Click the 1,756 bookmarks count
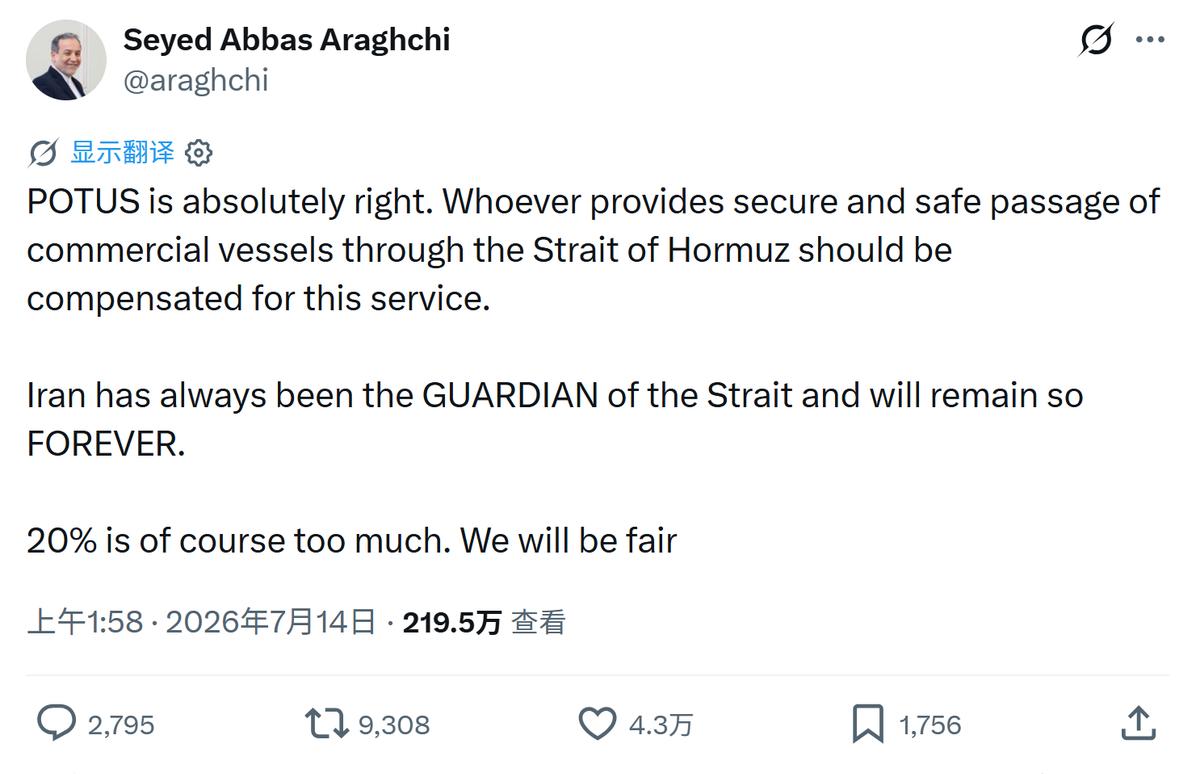The image size is (1200, 774). coord(930,725)
